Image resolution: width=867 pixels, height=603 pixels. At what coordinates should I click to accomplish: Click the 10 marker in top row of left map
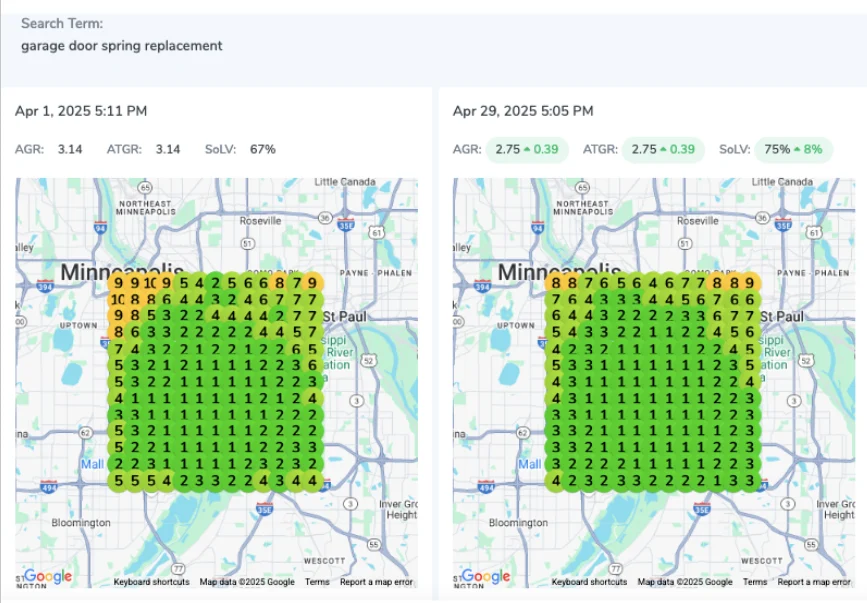[x=151, y=283]
